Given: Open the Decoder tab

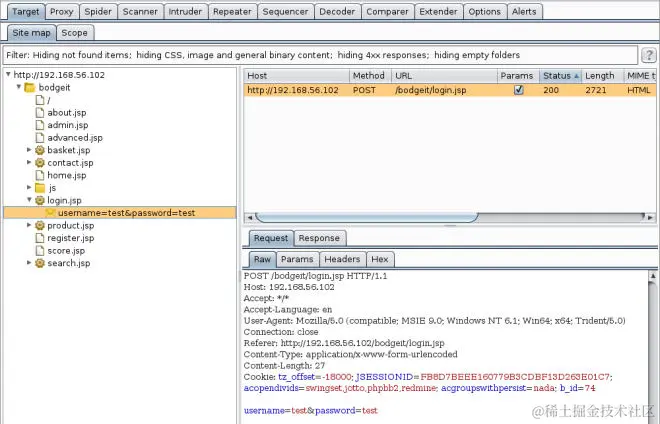Looking at the screenshot, I should point(337,12).
